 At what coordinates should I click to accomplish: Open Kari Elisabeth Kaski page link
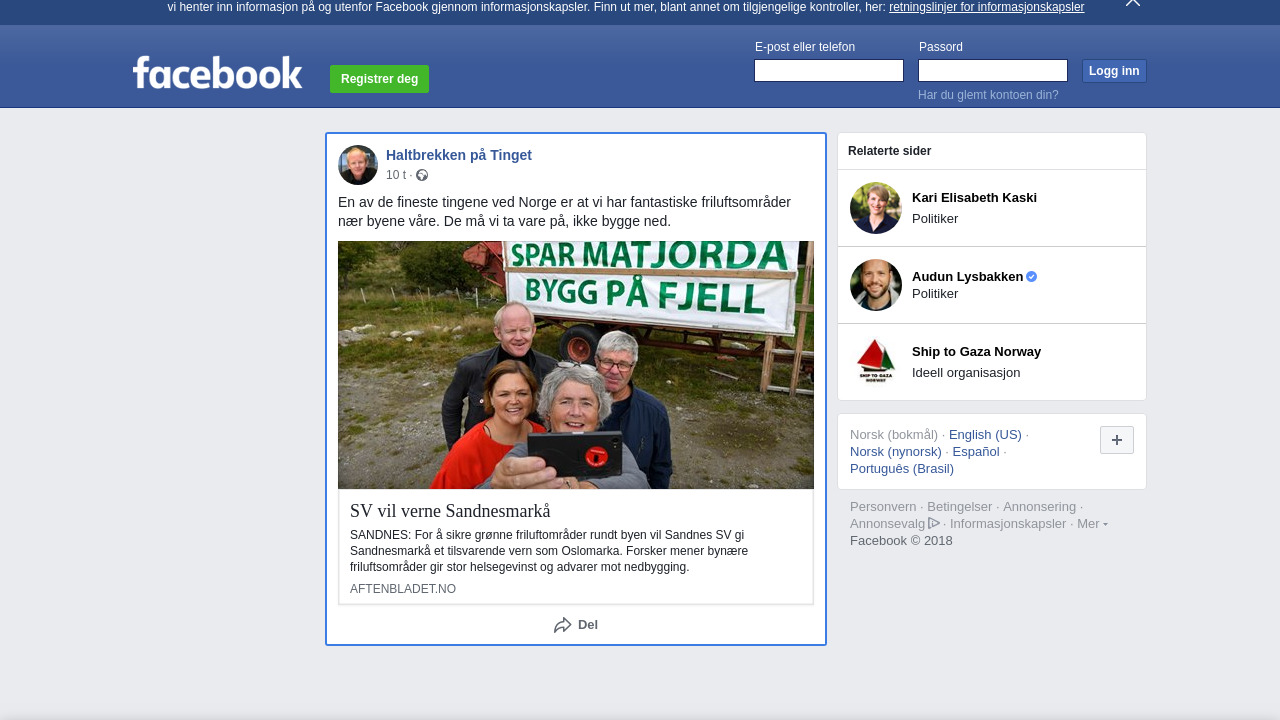pyautogui.click(x=974, y=198)
